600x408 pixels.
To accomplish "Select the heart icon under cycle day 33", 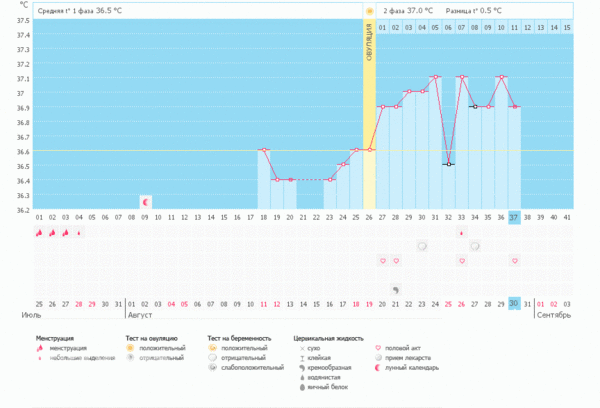I will [462, 260].
